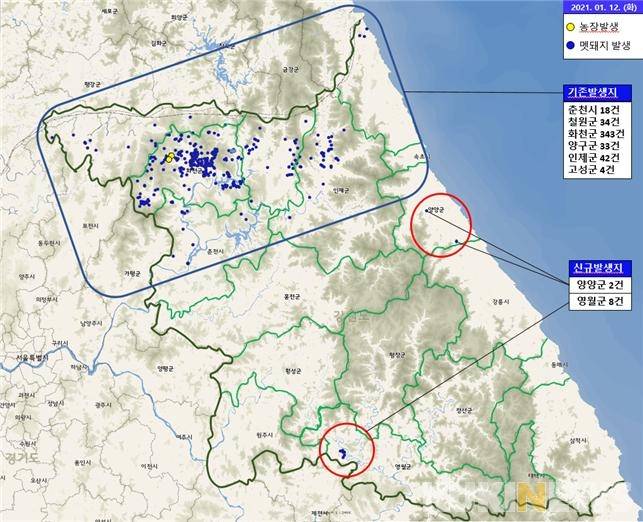This screenshot has height=522, width=643.
Task: Click the yellow farm outbreak marker on map
Action: [170, 157]
